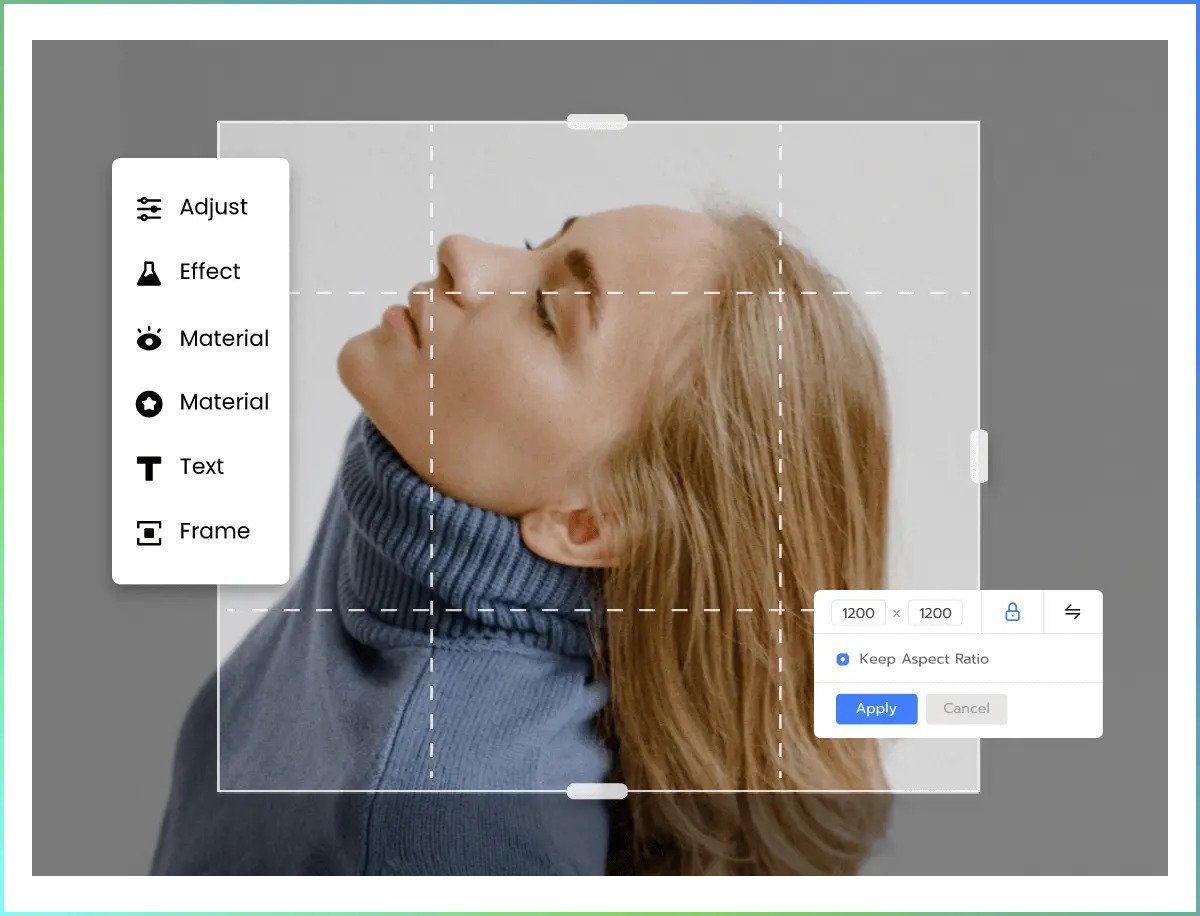The width and height of the screenshot is (1200, 916).
Task: Swap width and height with the arrows icon
Action: pos(1073,612)
